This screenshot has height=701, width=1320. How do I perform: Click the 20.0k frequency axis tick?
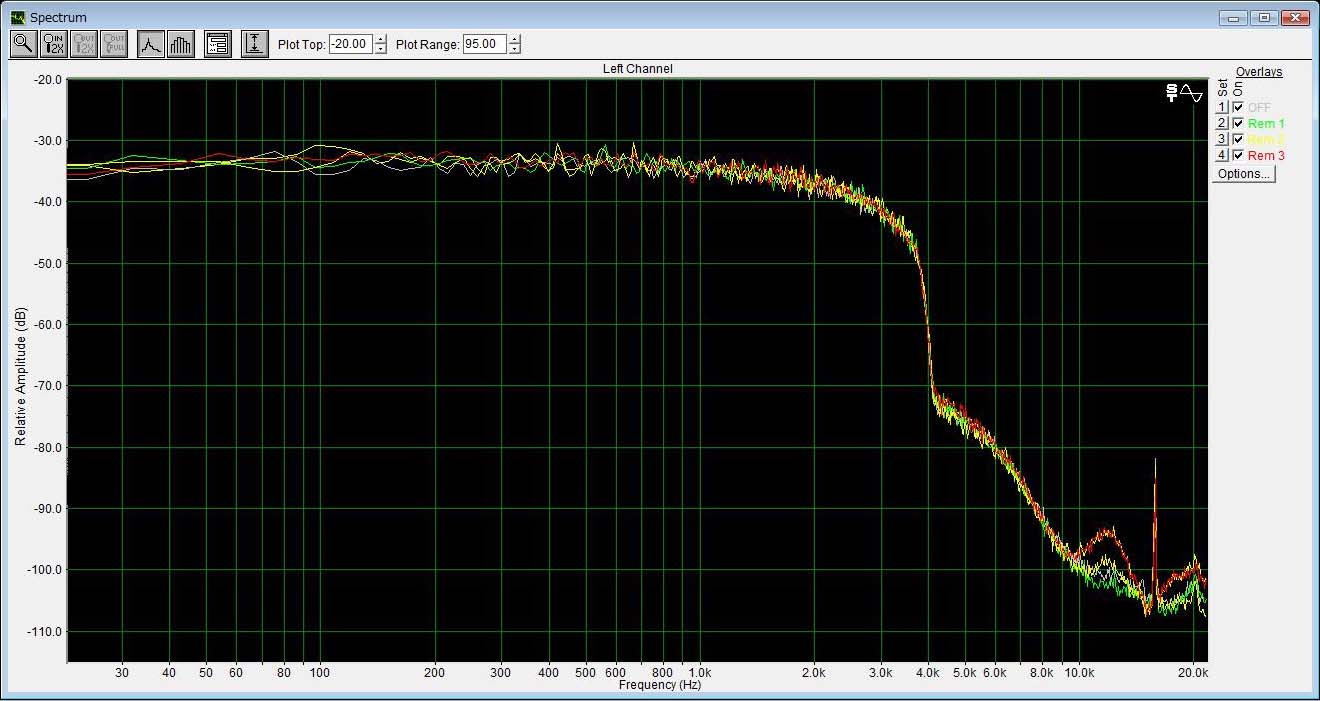point(1193,673)
